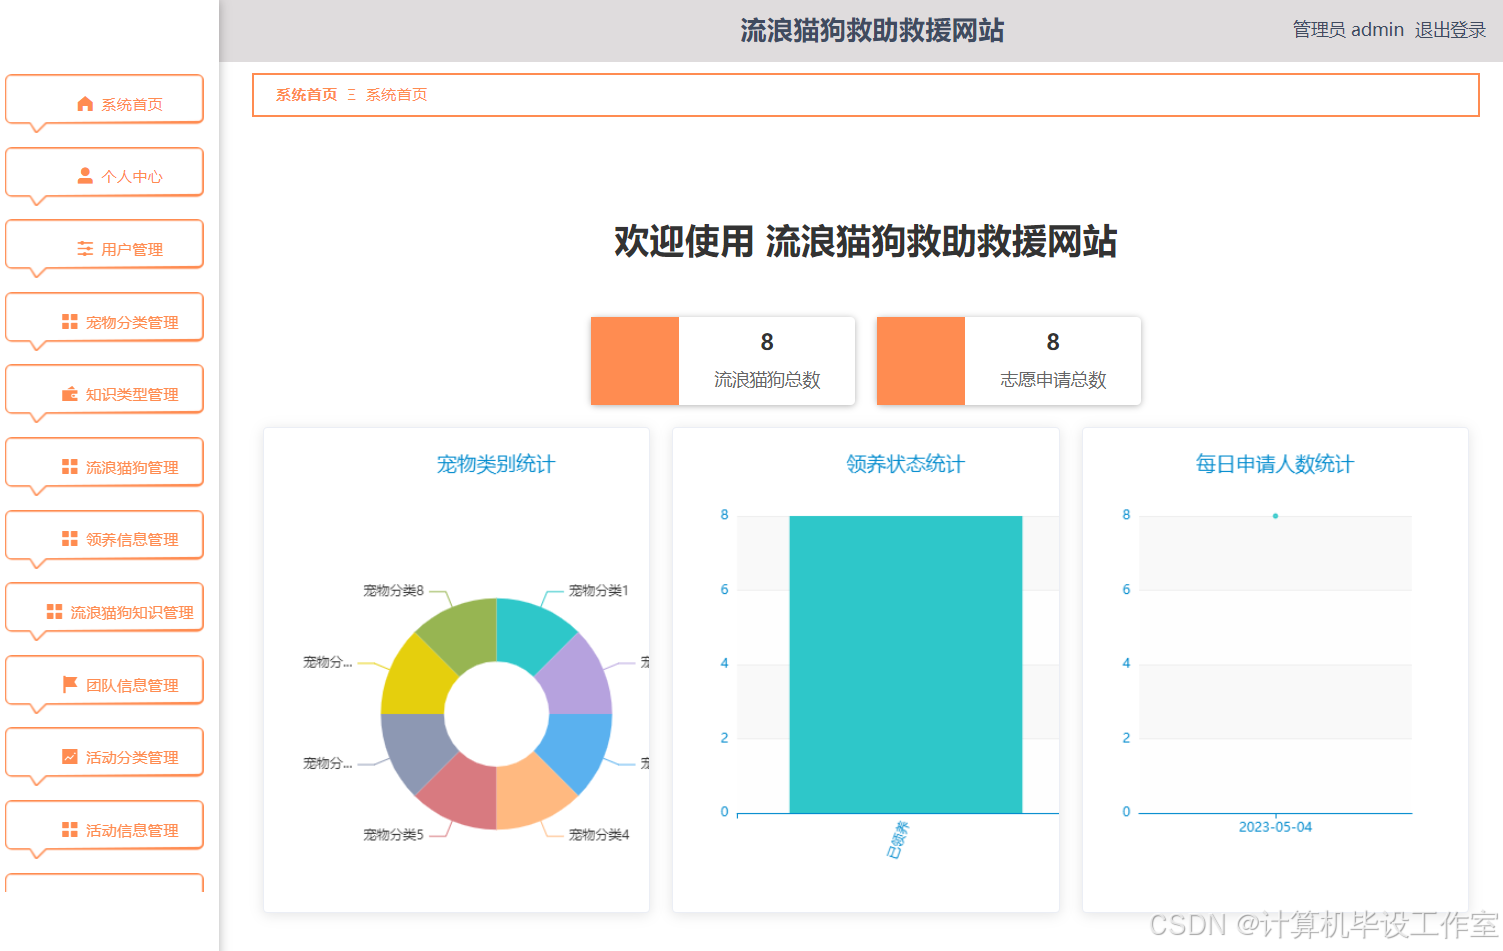Open 领养信息管理 in the sidebar
This screenshot has height=951, width=1503.
pos(104,536)
